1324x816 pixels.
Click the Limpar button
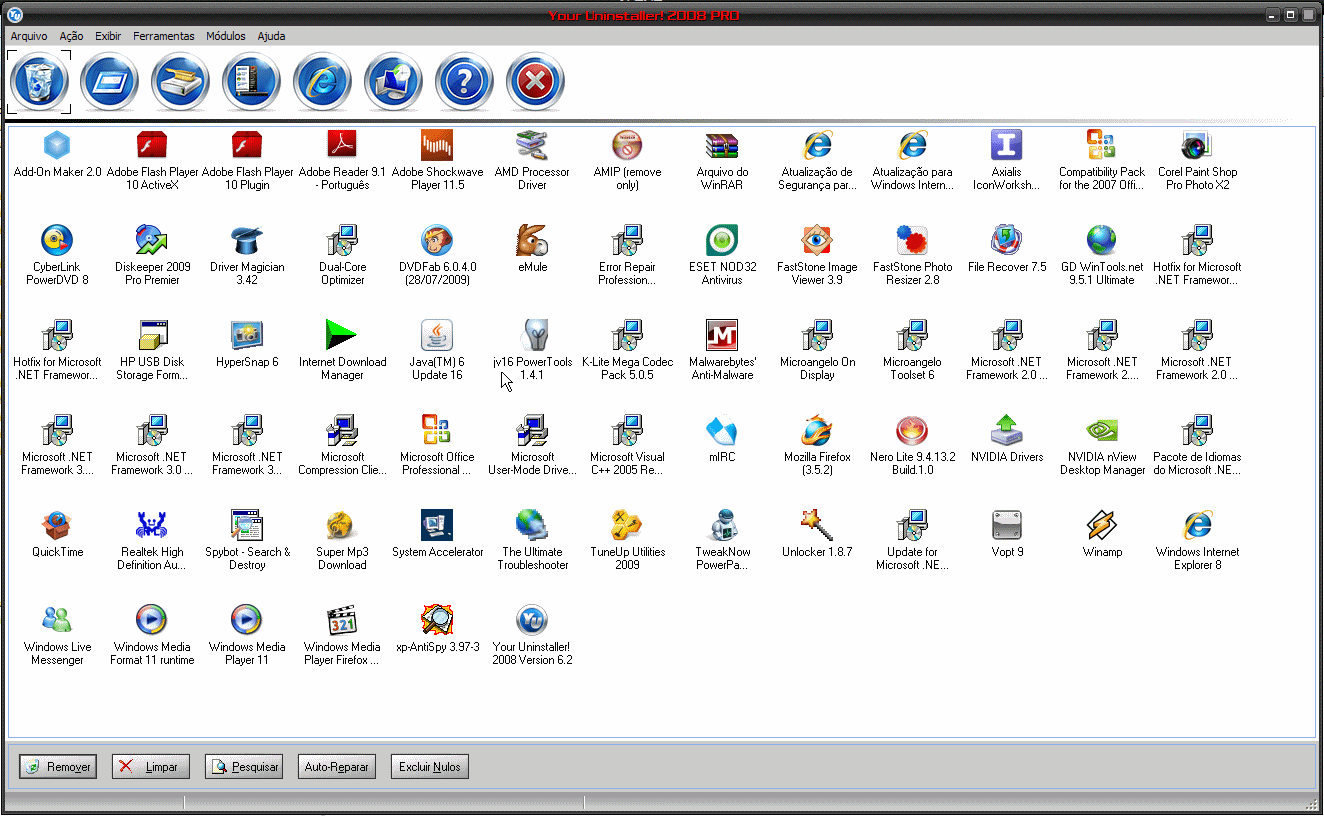[x=151, y=767]
